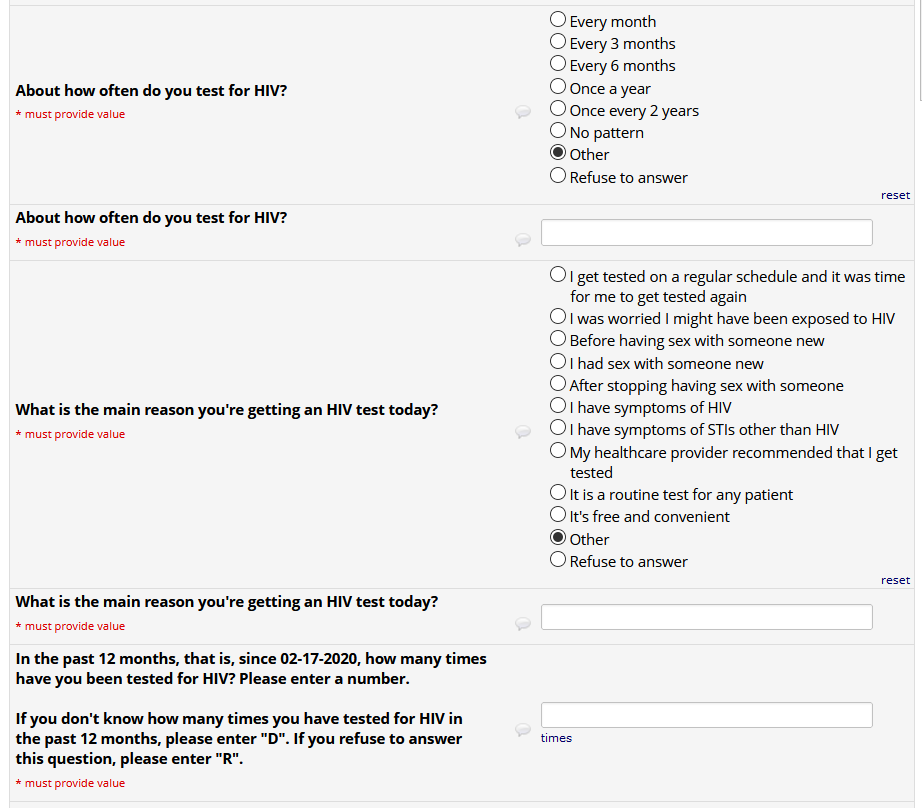The height and width of the screenshot is (808, 922).
Task: Open comment balloon beside the testing frequency text box
Action: coord(522,240)
